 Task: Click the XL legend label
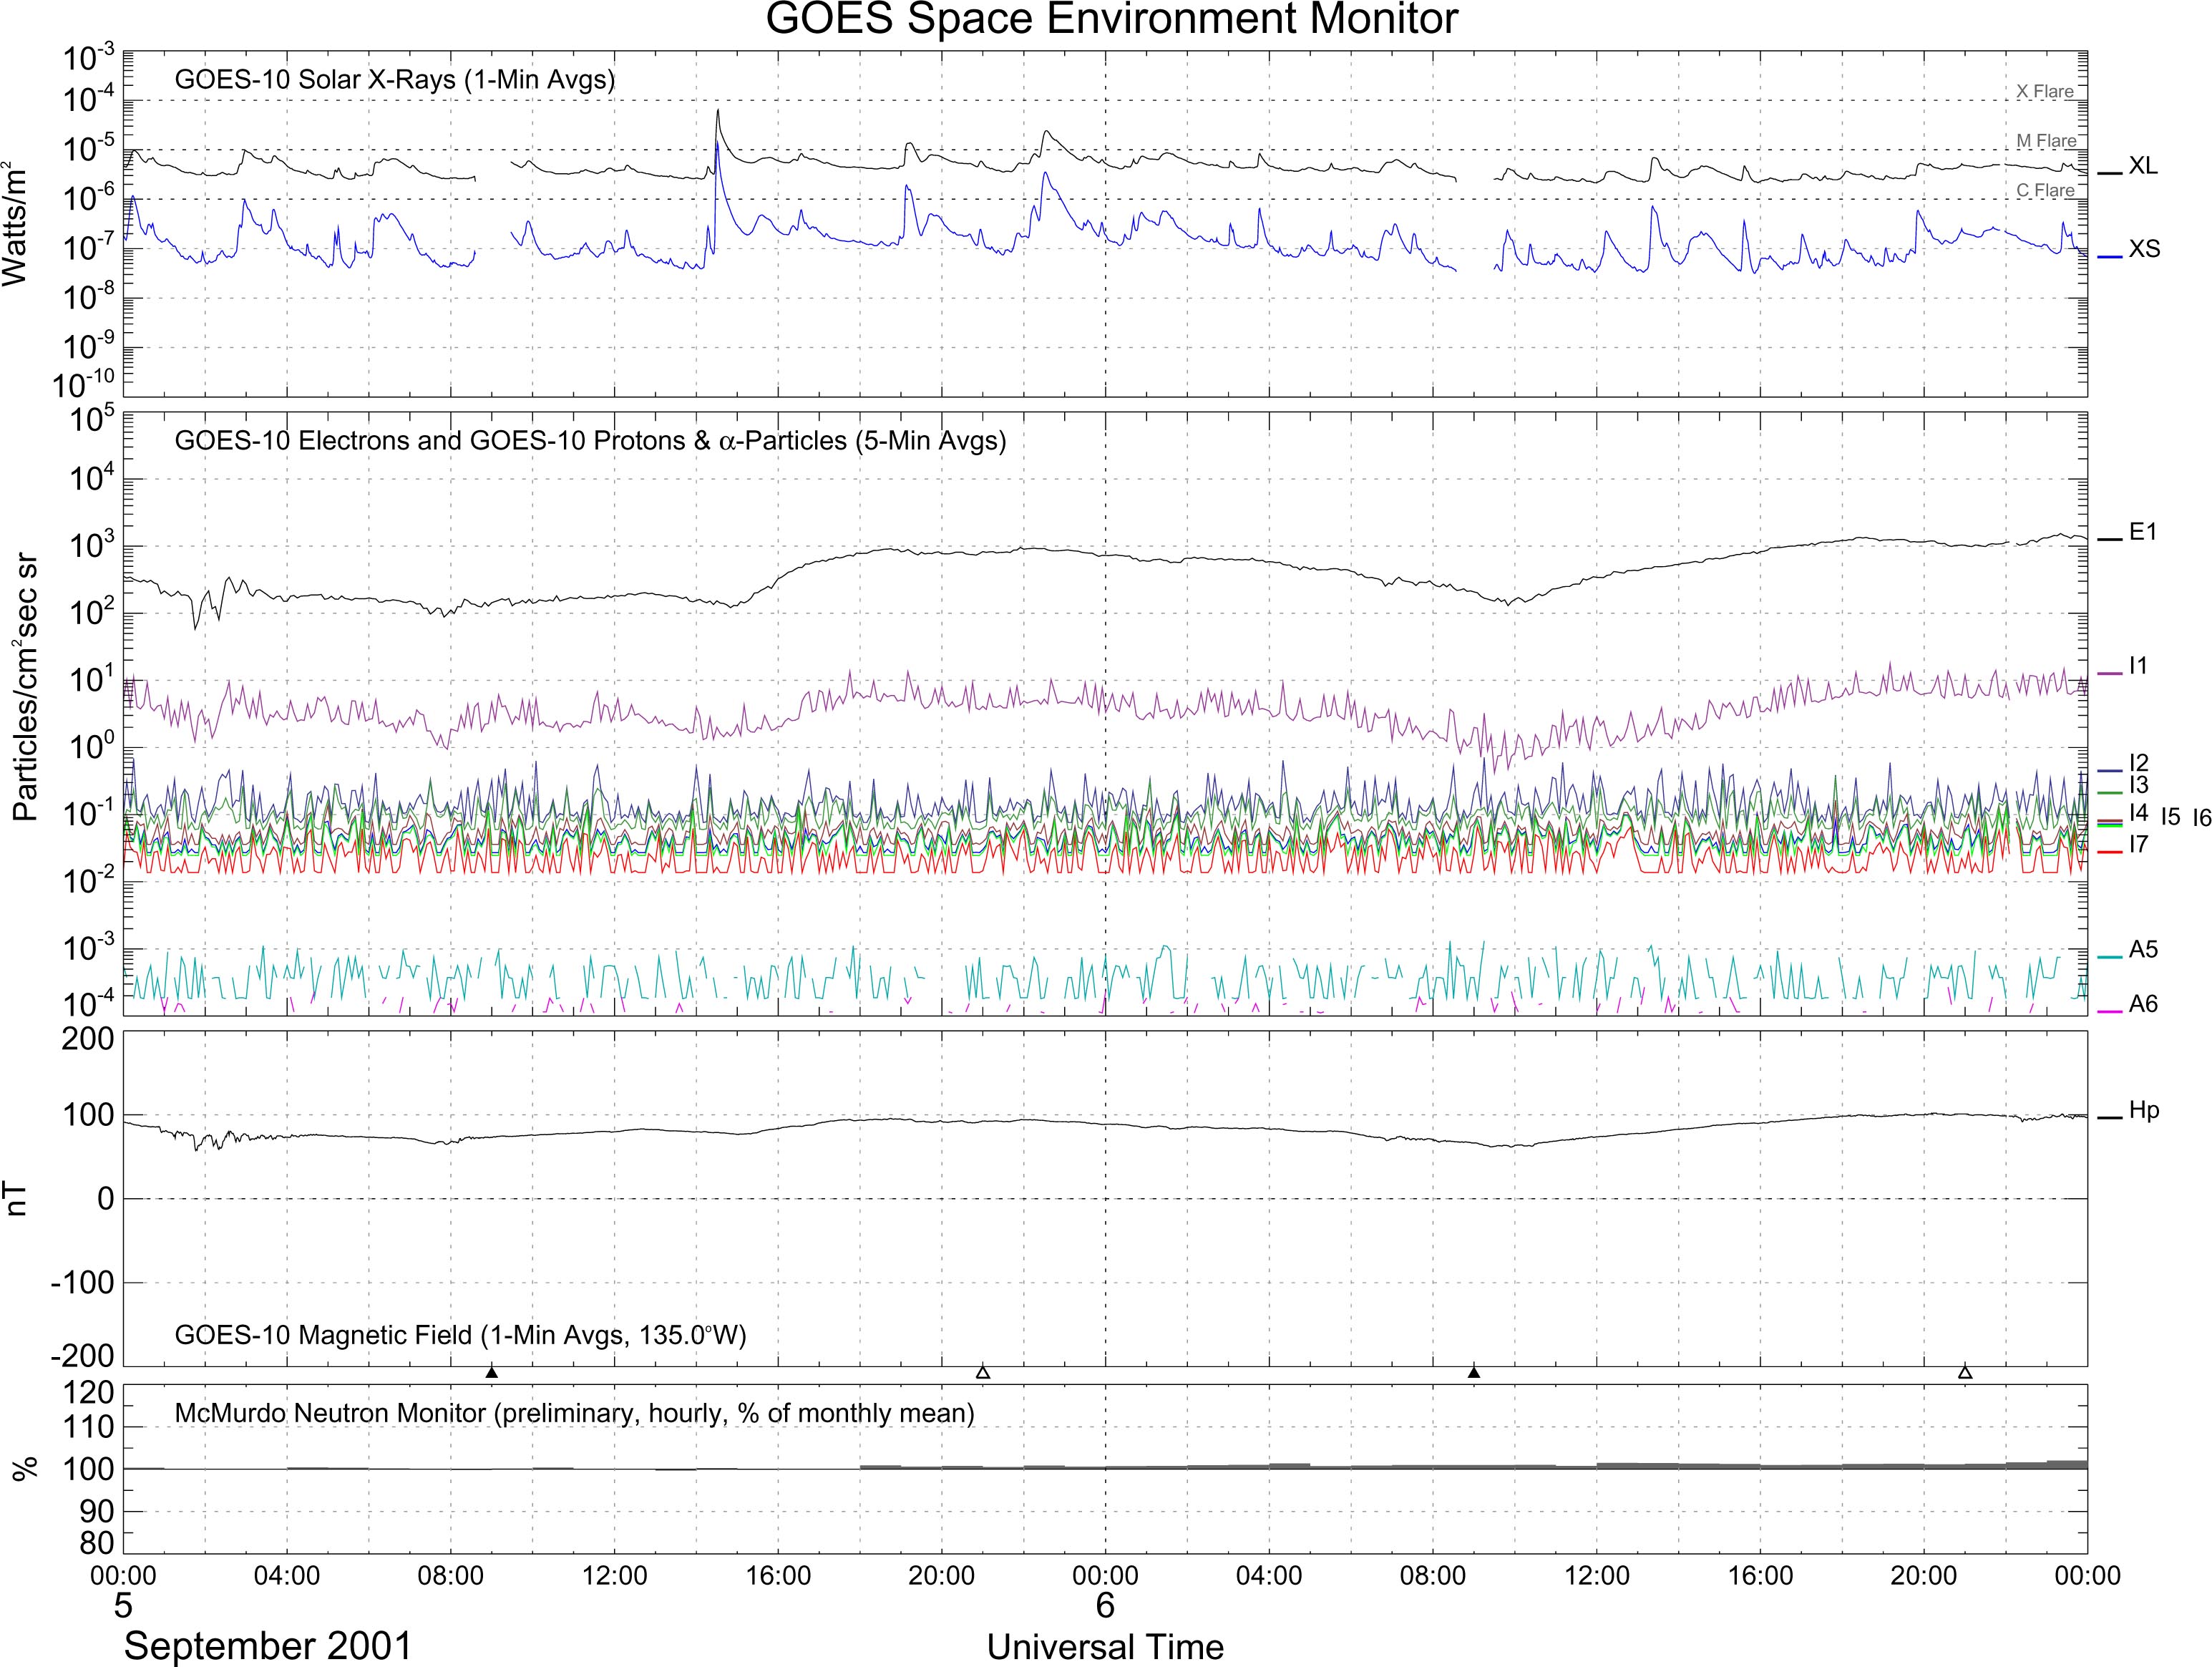point(2143,166)
